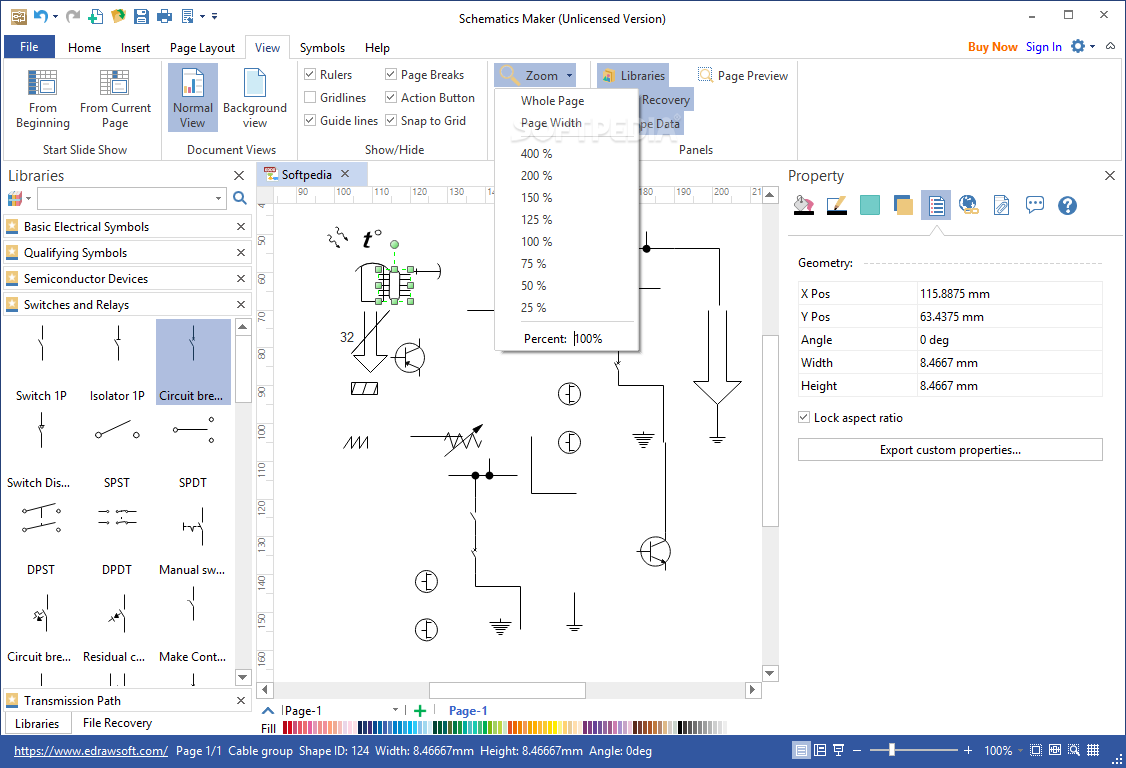Click fit page width icon in status bar
This screenshot has width=1126, height=768.
tap(1054, 750)
